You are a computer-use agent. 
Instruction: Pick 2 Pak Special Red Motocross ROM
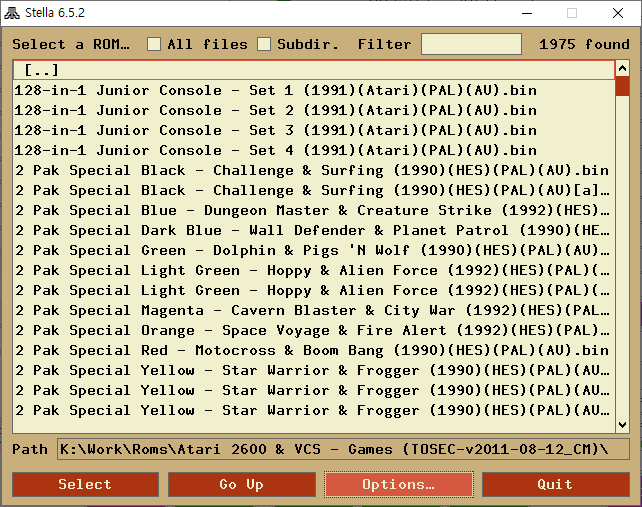[314, 351]
